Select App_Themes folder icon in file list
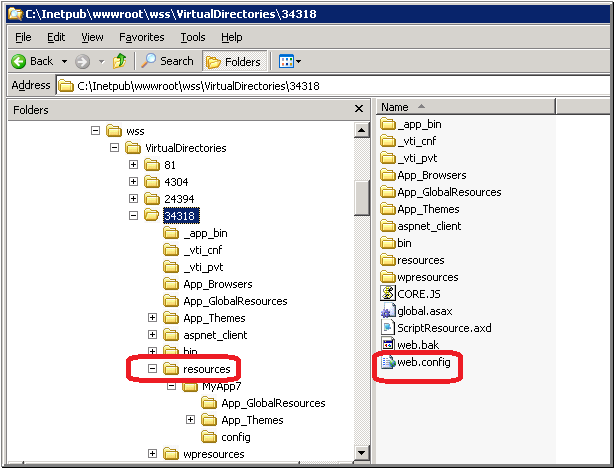This screenshot has width=614, height=468. (x=388, y=209)
